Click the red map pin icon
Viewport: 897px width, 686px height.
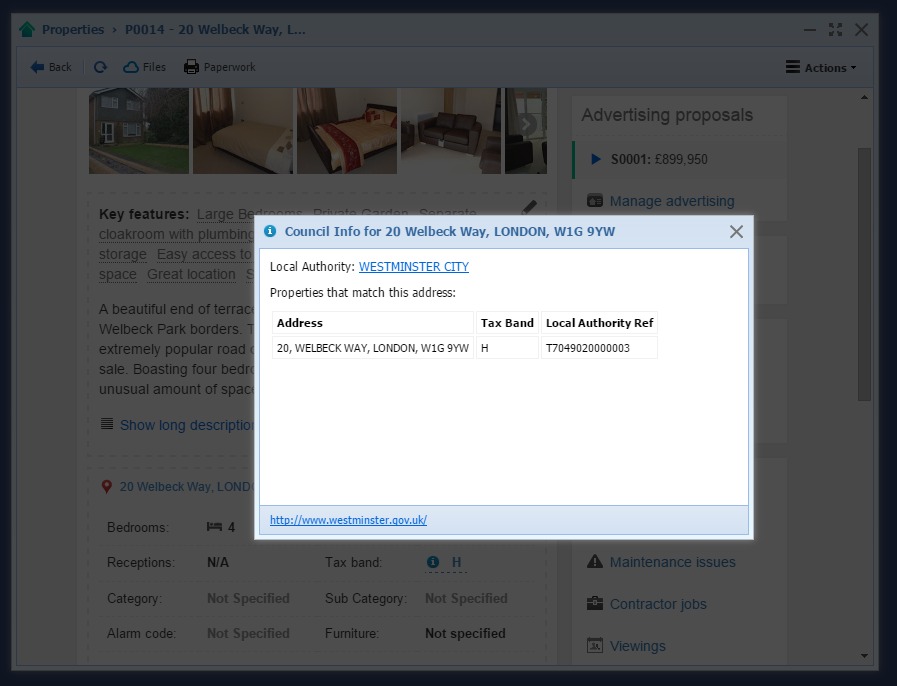107,487
